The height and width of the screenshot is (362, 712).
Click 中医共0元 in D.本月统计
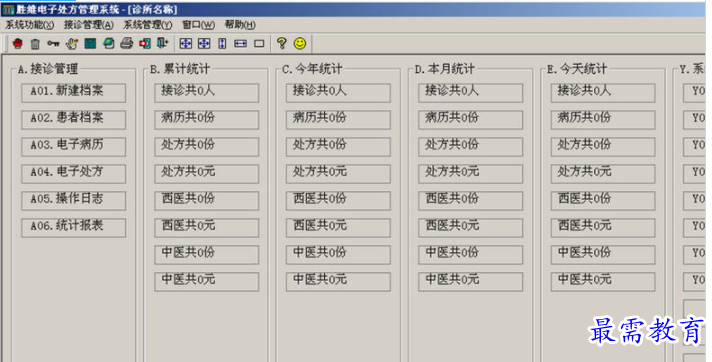pyautogui.click(x=470, y=282)
